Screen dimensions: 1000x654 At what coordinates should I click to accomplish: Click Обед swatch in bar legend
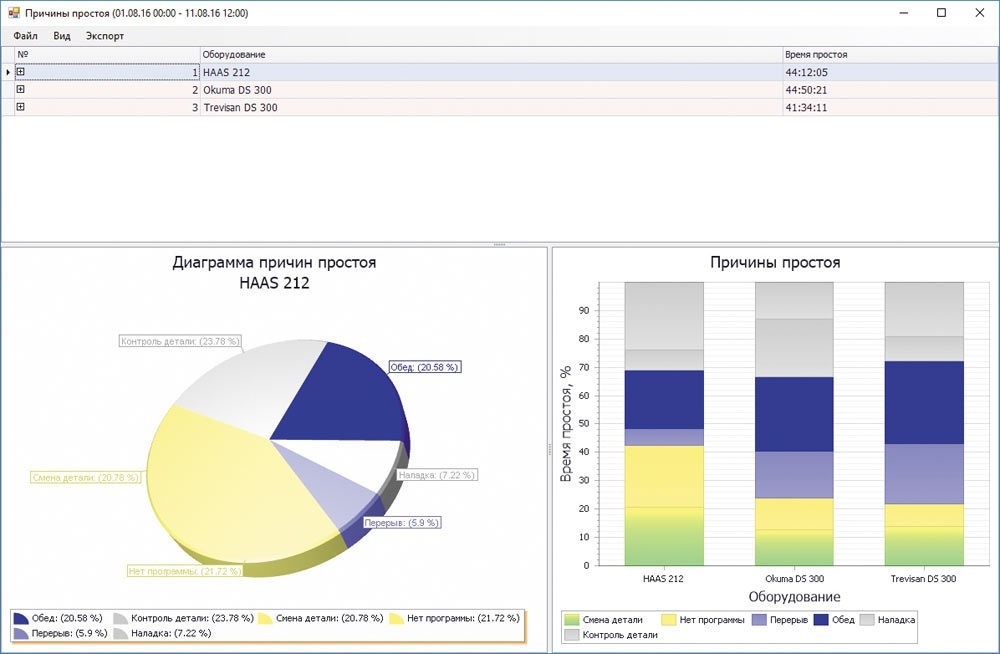pos(821,620)
